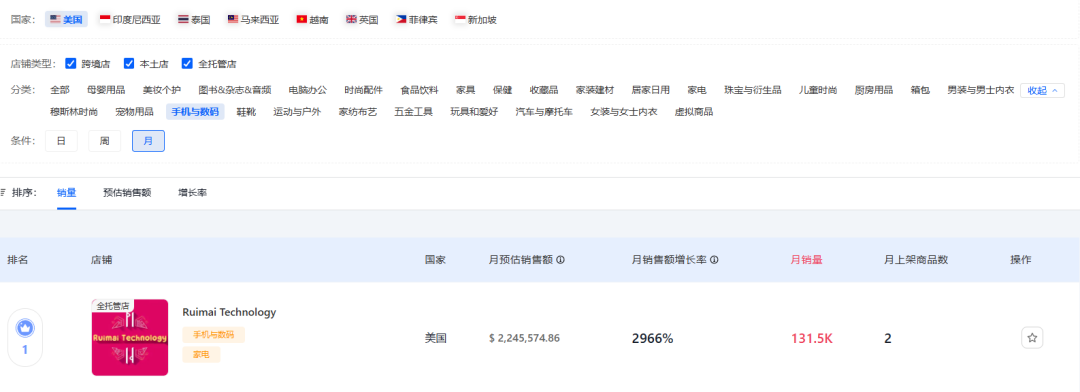Viewport: 1080px width, 392px height.
Task: Select the 越南 country filter
Action: point(312,20)
